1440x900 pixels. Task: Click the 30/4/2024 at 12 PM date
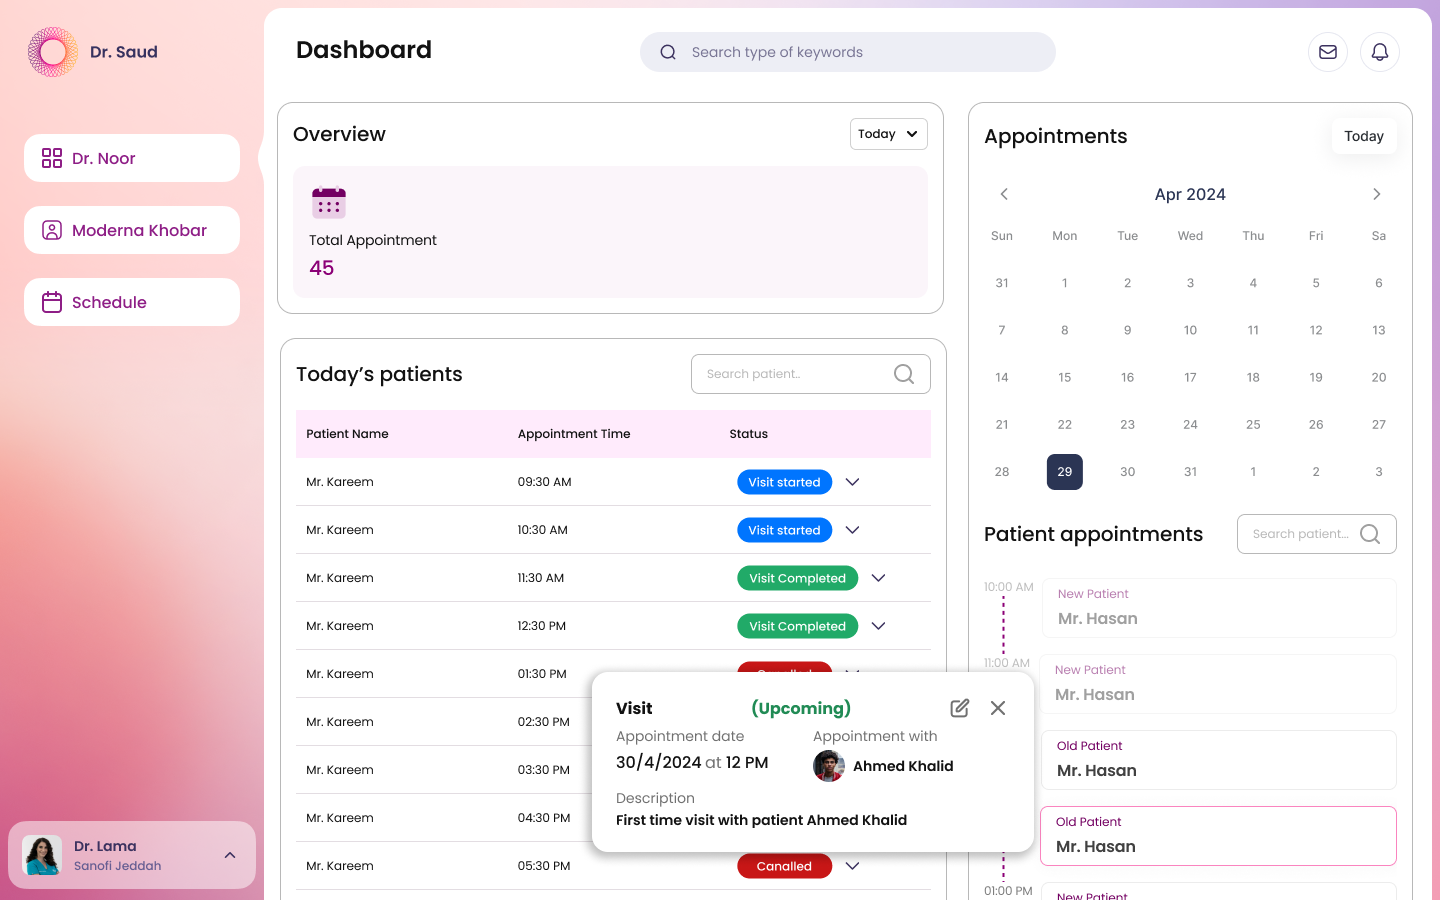[x=692, y=762]
